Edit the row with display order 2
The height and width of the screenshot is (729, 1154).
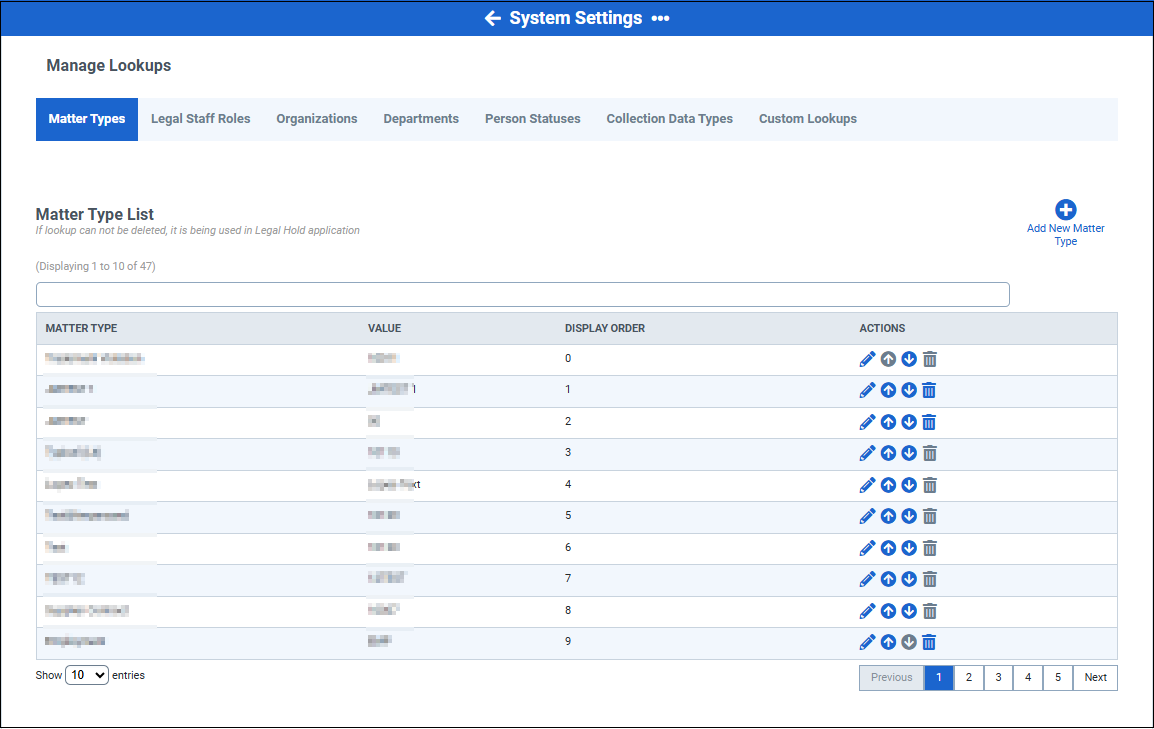coord(868,422)
